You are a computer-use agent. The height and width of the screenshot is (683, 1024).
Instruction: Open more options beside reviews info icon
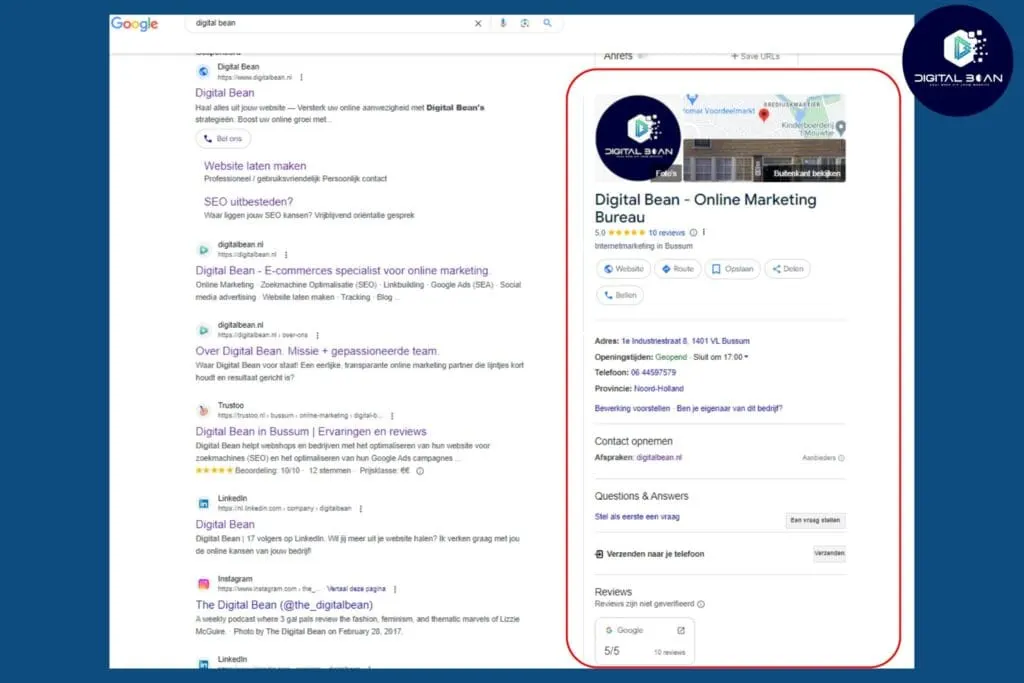click(x=704, y=232)
